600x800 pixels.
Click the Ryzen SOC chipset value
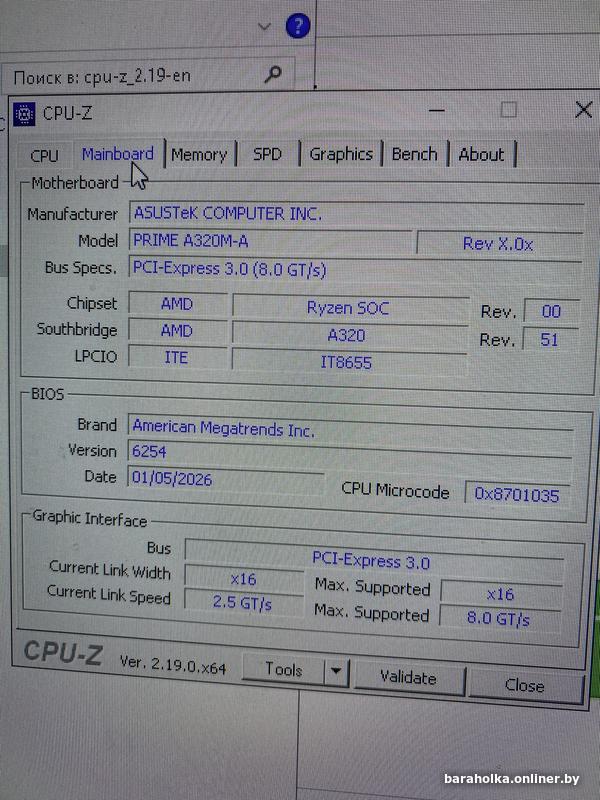click(350, 308)
